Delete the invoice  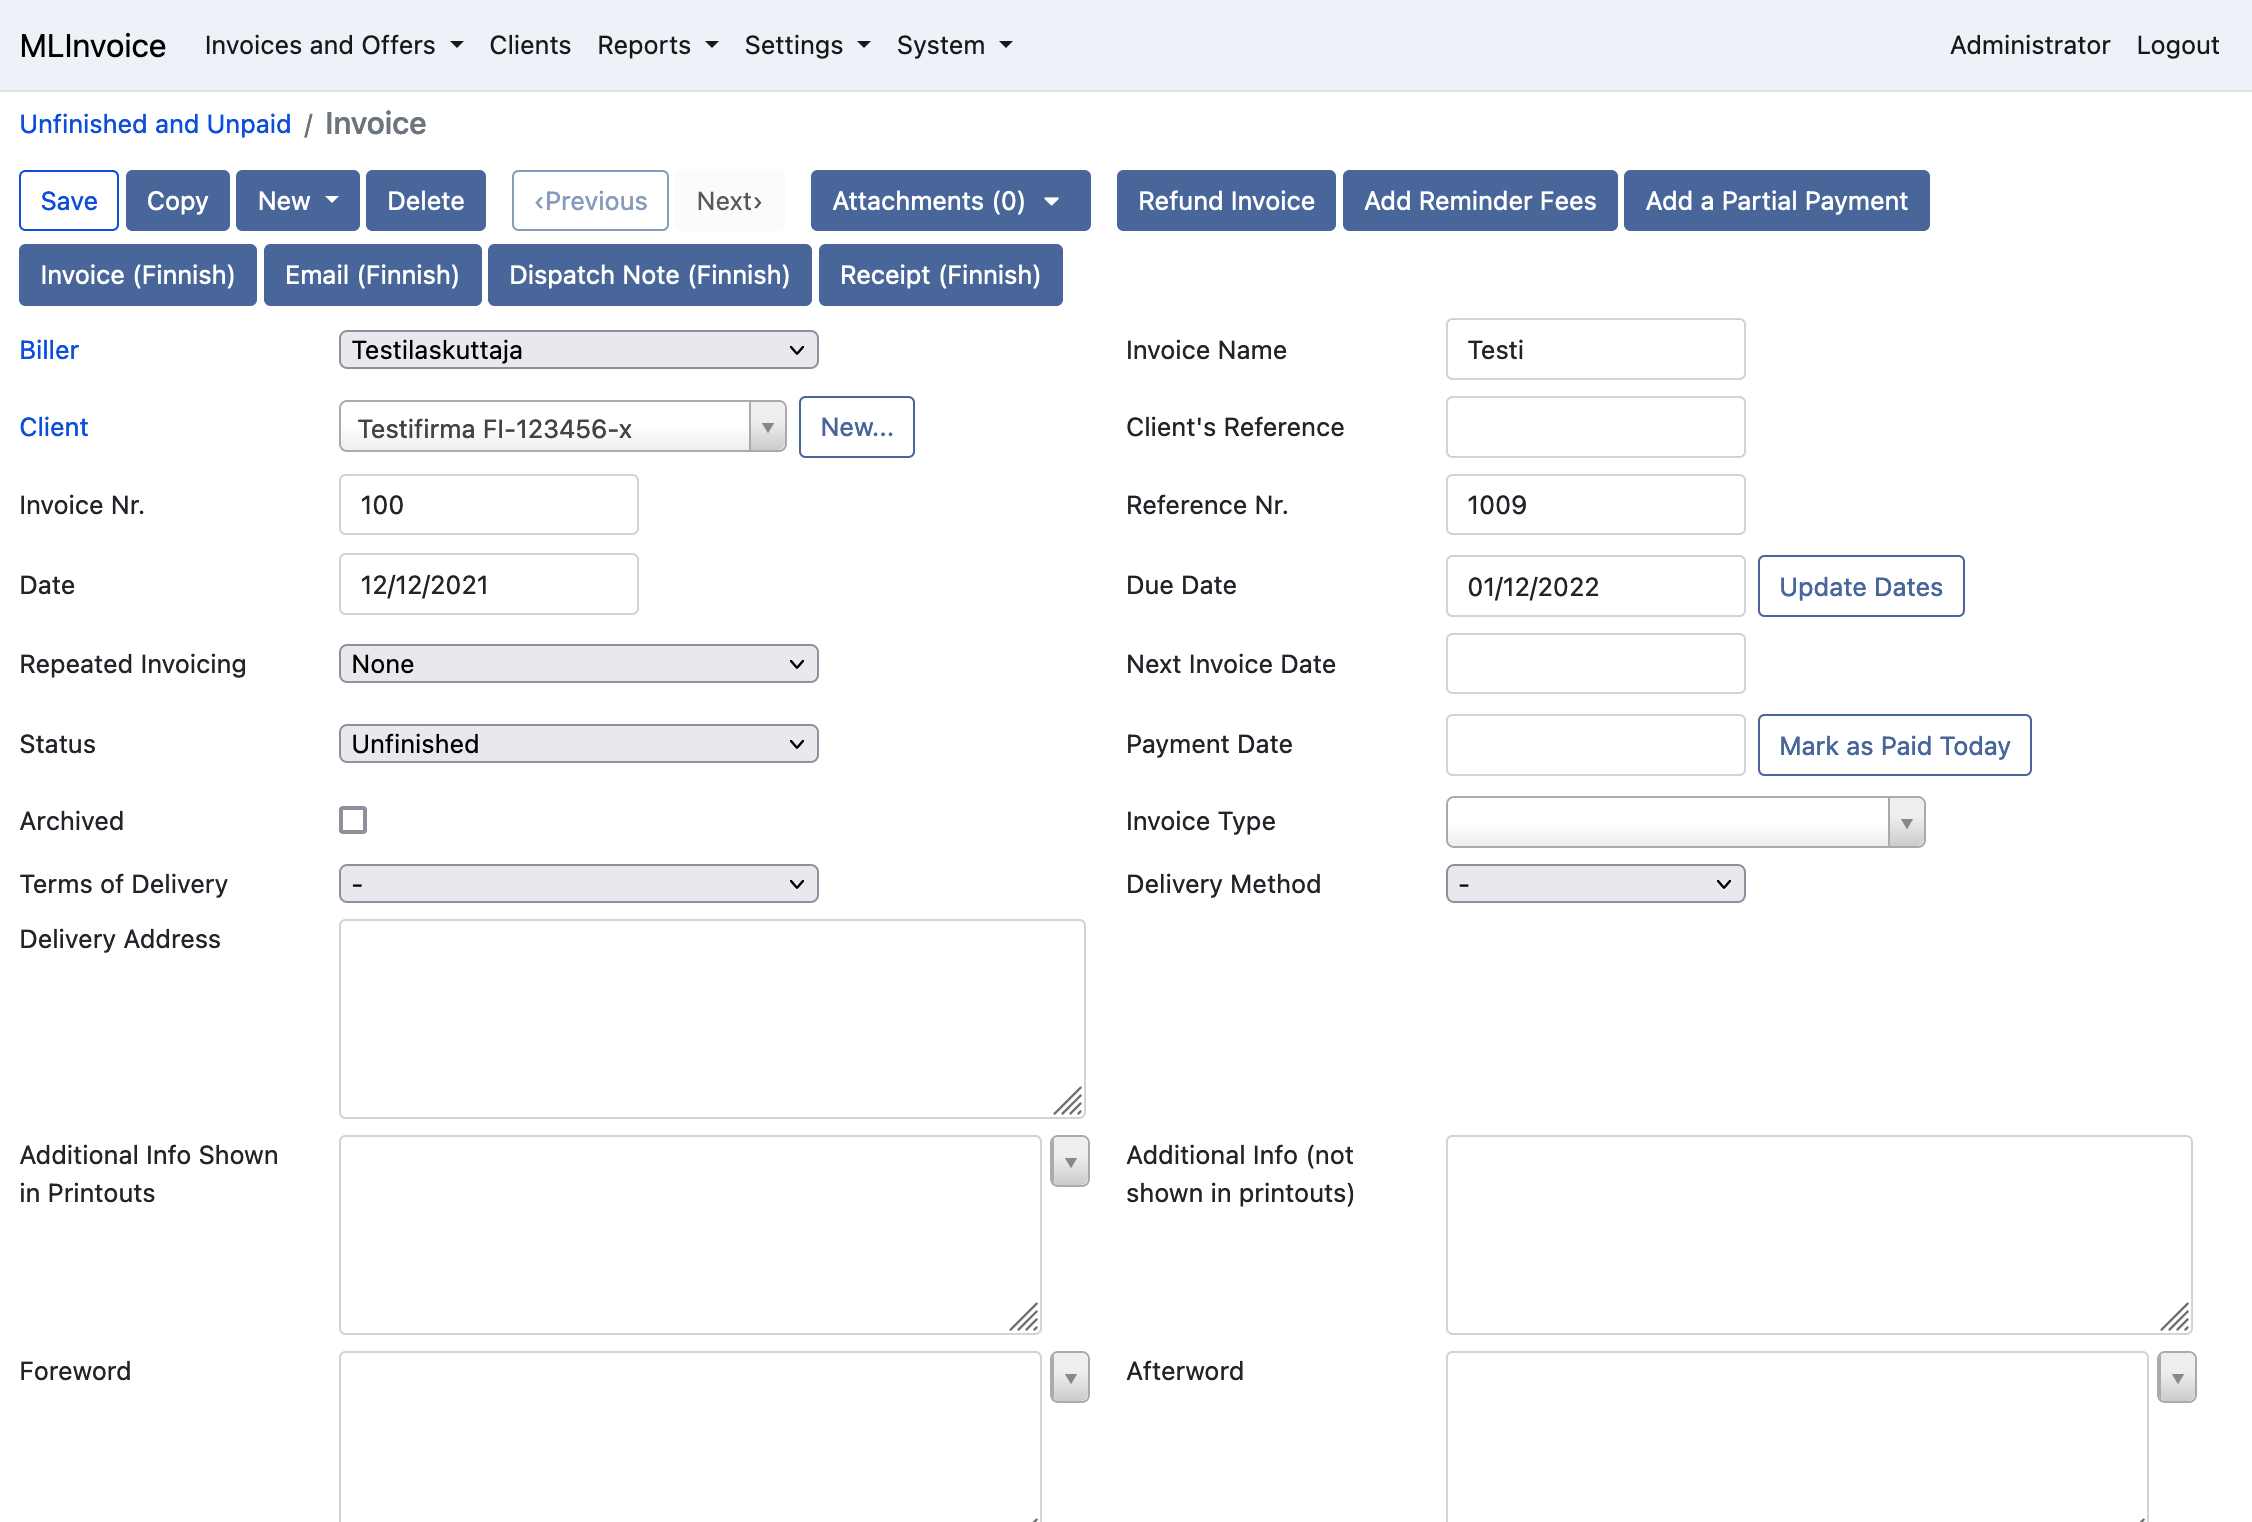pos(426,201)
